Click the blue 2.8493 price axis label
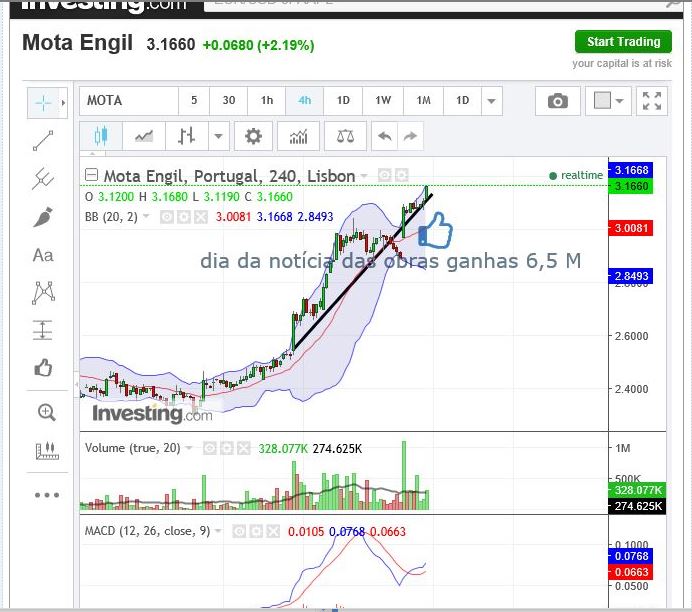692x612 pixels. [x=631, y=276]
